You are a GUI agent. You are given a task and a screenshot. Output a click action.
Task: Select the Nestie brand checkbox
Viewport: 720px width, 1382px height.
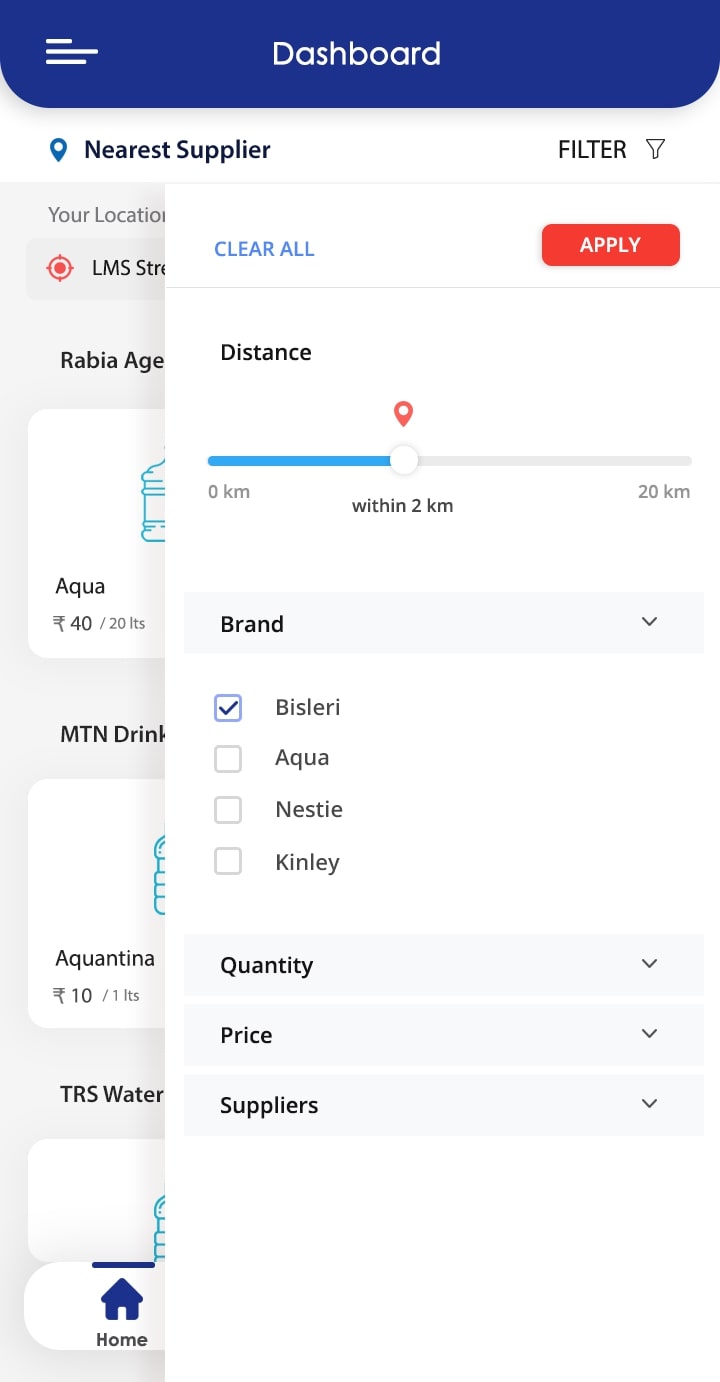point(228,809)
